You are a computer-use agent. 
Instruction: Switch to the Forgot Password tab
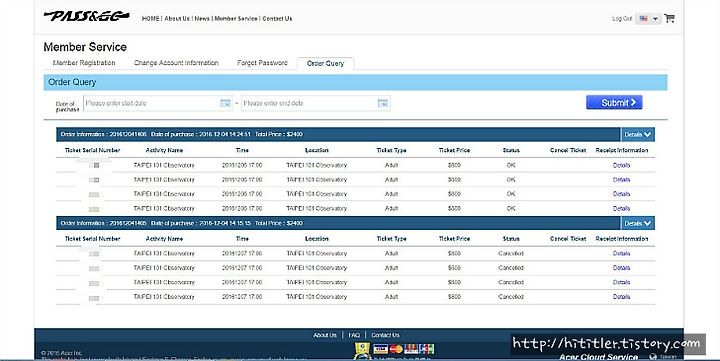[262, 63]
